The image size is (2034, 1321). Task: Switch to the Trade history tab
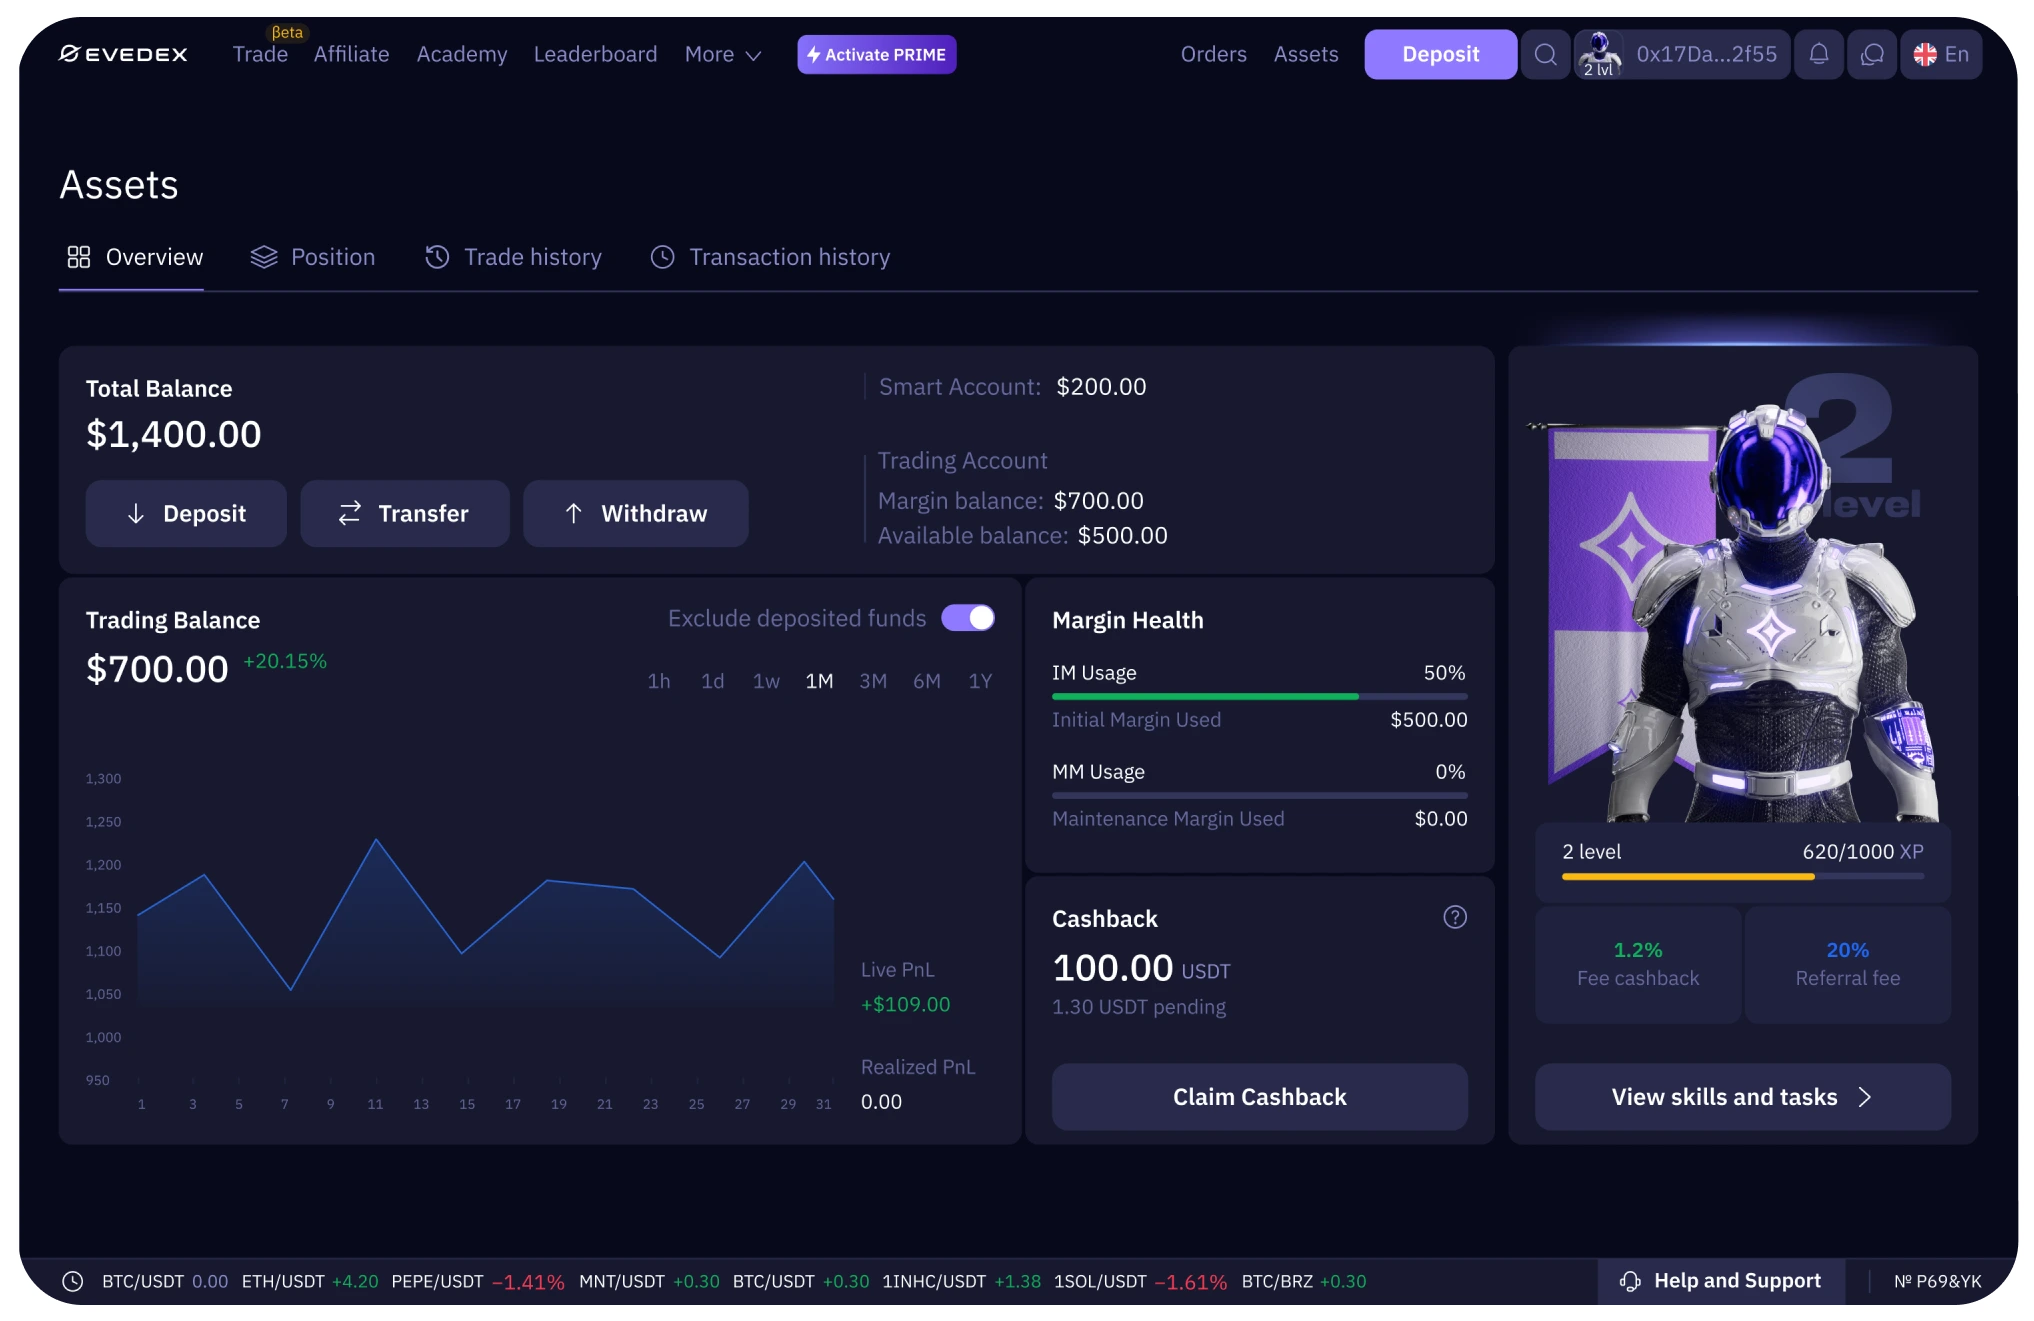[x=513, y=257]
